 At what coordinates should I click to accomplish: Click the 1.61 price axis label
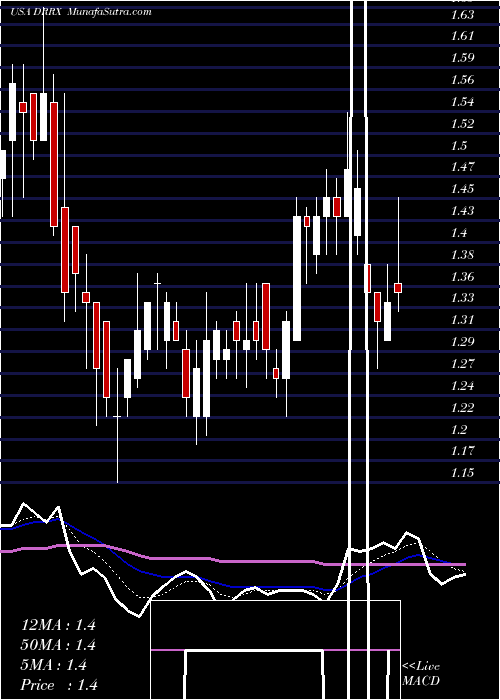462,36
